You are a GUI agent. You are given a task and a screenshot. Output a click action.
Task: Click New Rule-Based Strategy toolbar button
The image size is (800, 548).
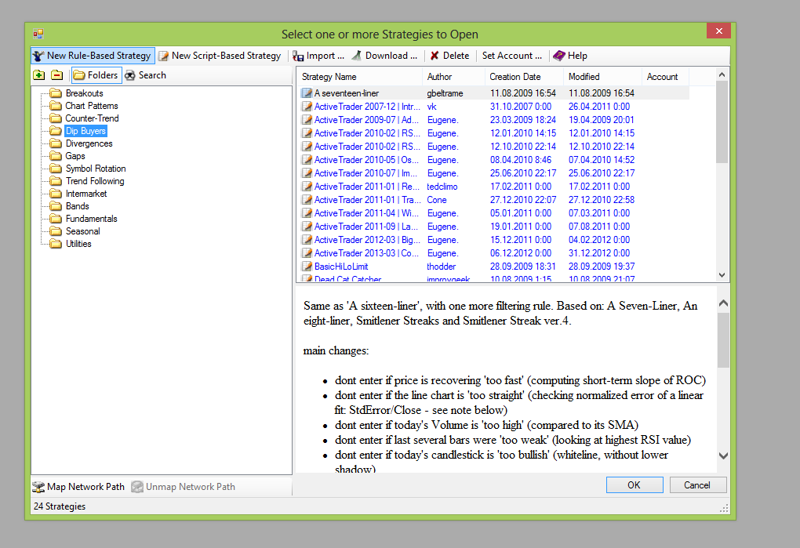tap(91, 56)
